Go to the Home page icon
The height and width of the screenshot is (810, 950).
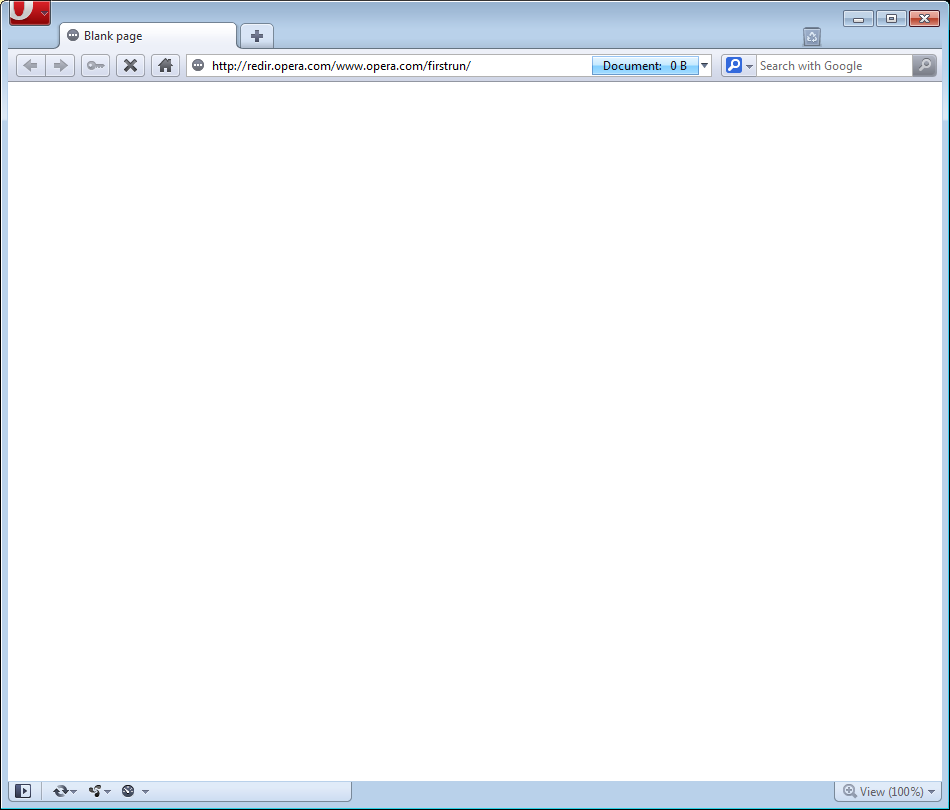(x=165, y=65)
